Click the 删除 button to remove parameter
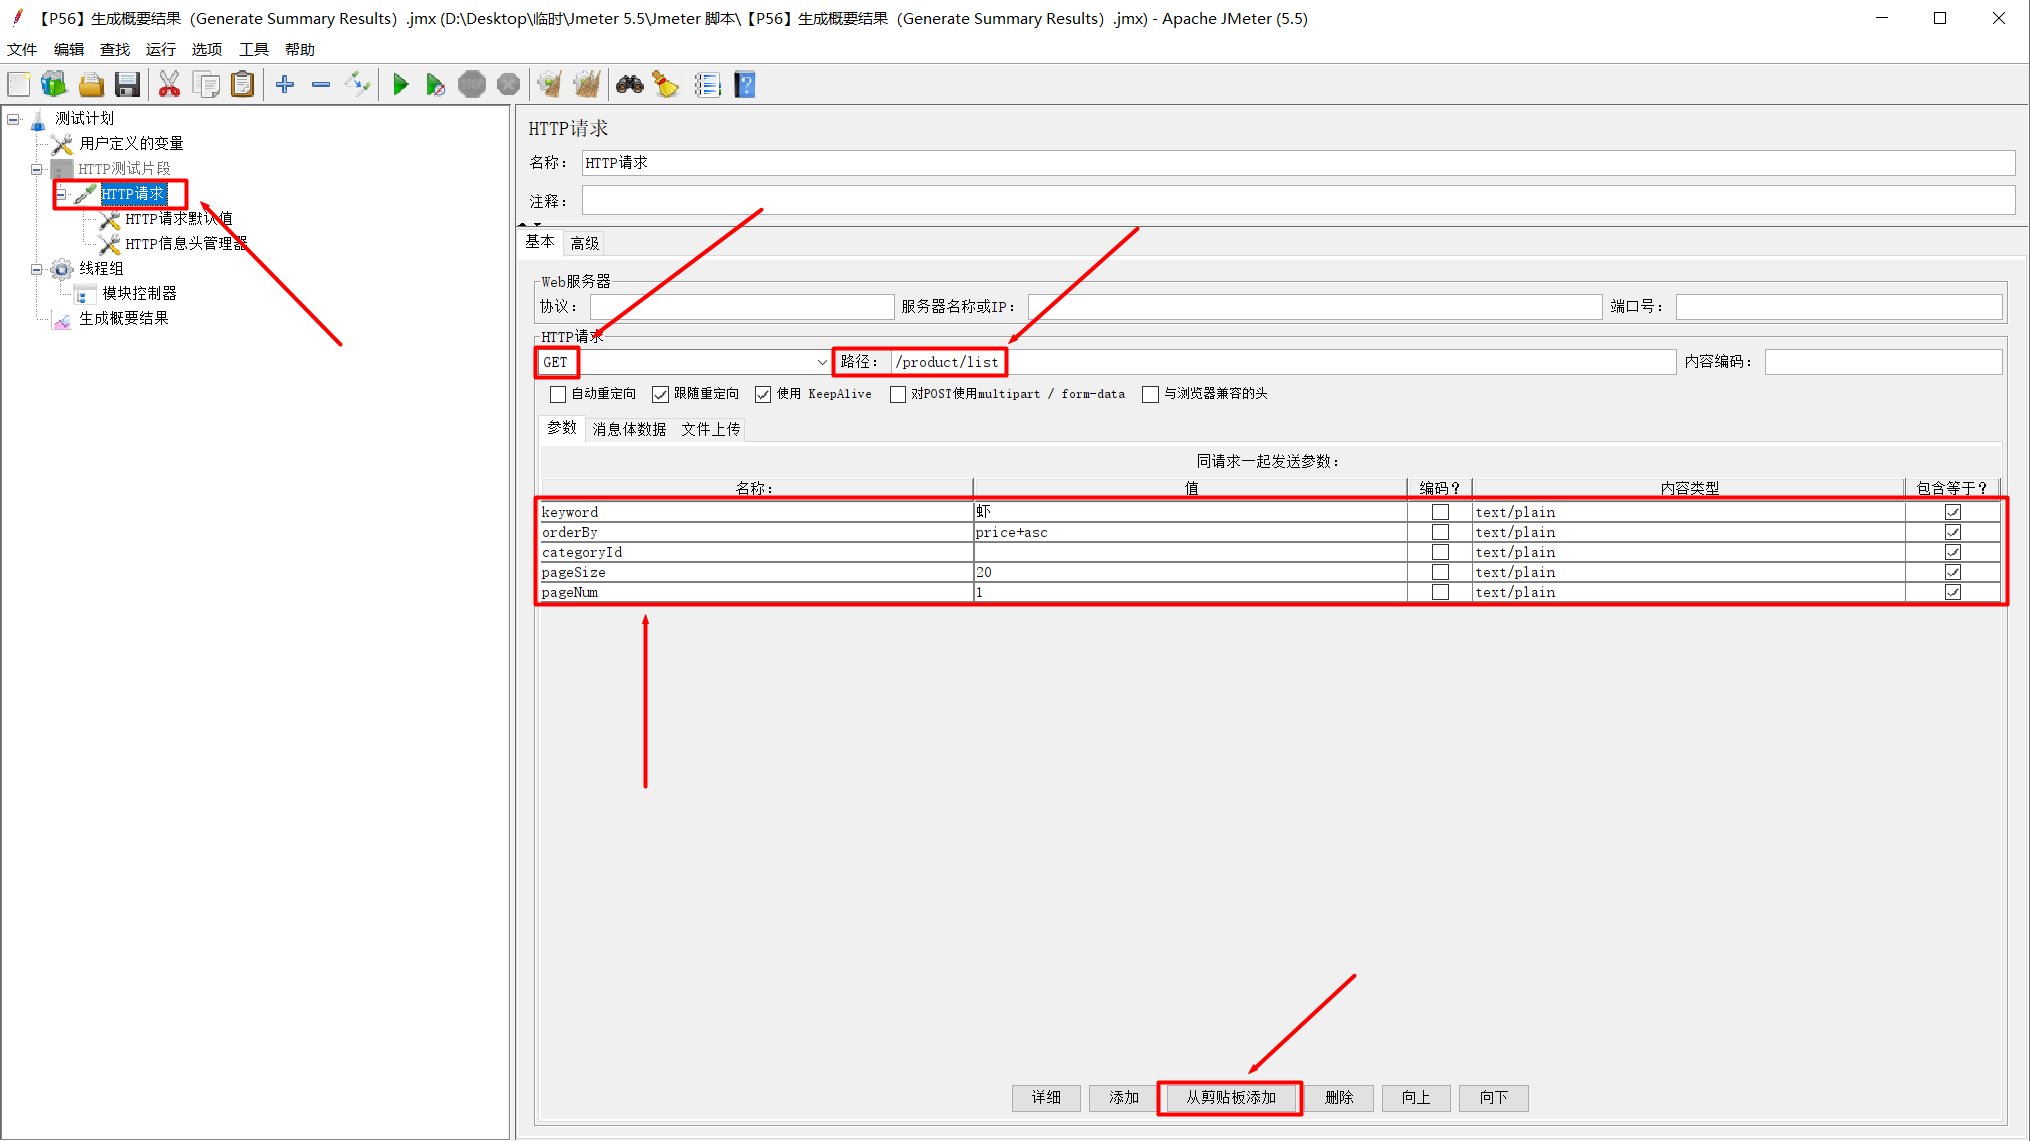 (1340, 1097)
